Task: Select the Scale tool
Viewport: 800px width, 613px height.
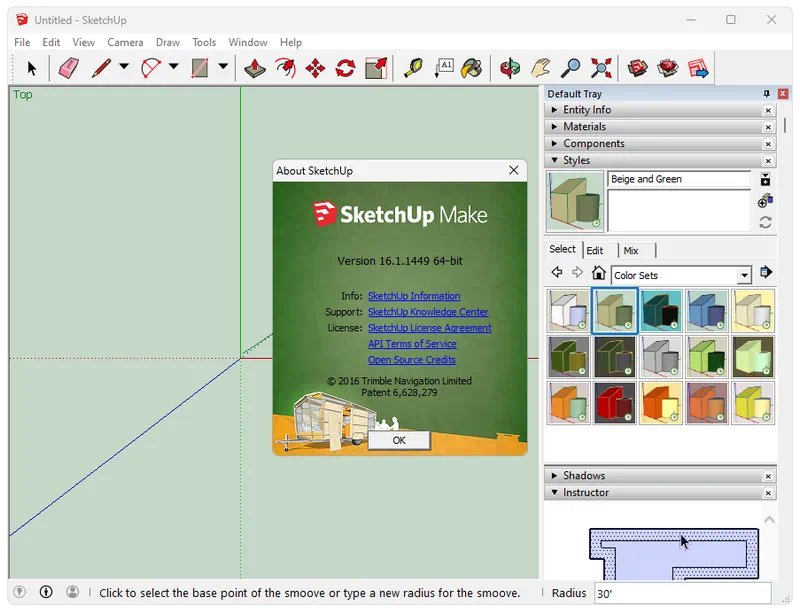Action: point(377,68)
